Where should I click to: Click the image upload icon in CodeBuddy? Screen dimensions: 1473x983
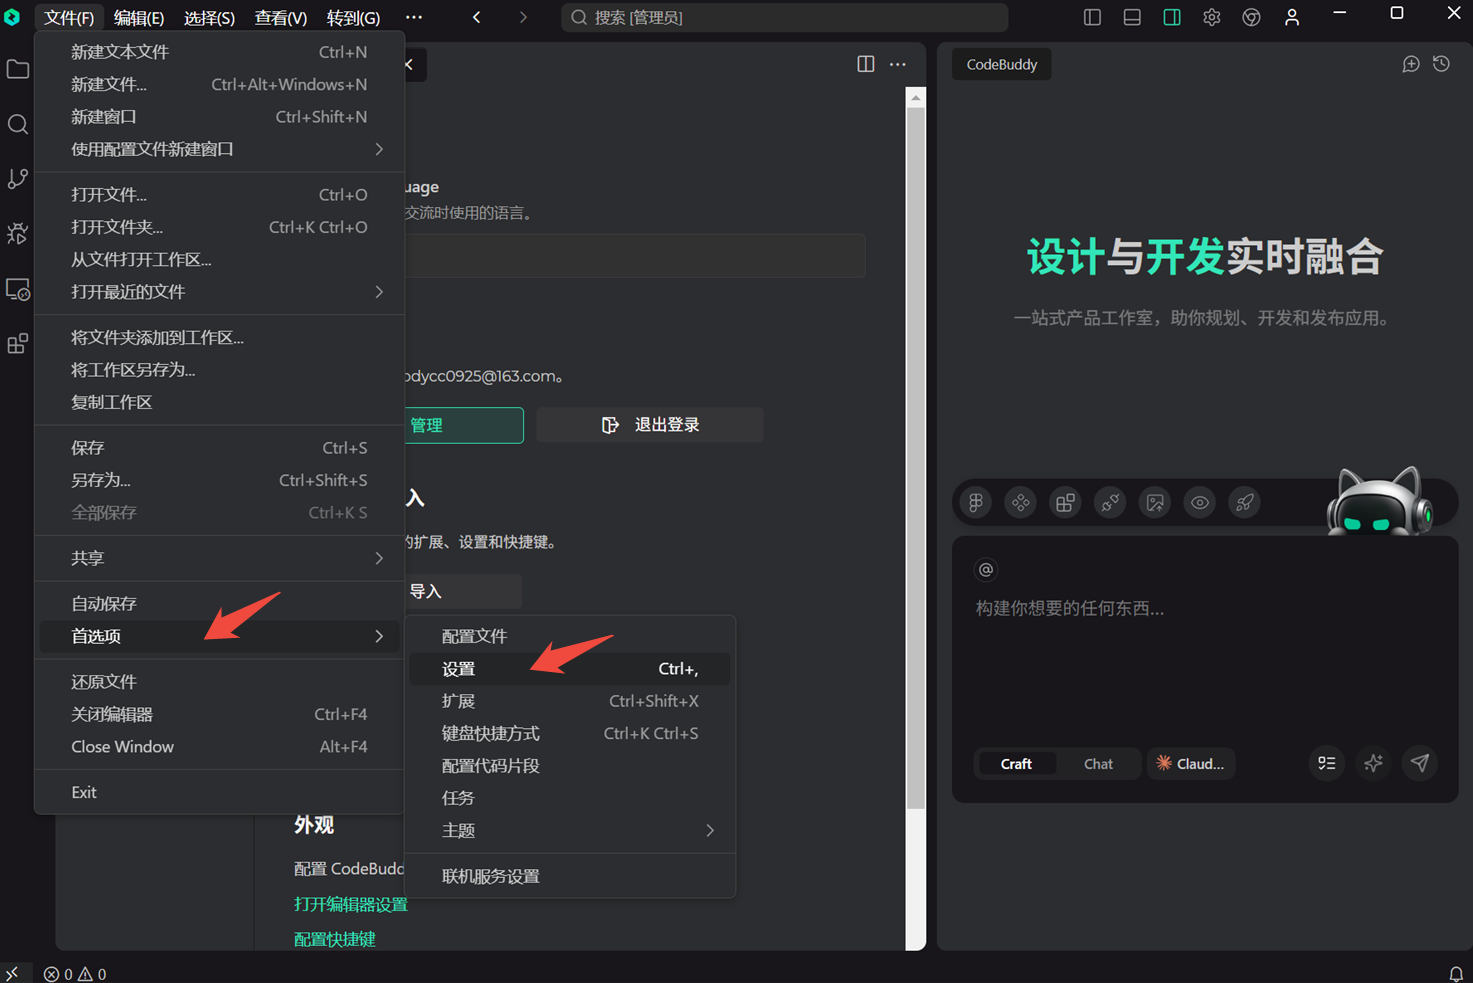pyautogui.click(x=1155, y=502)
